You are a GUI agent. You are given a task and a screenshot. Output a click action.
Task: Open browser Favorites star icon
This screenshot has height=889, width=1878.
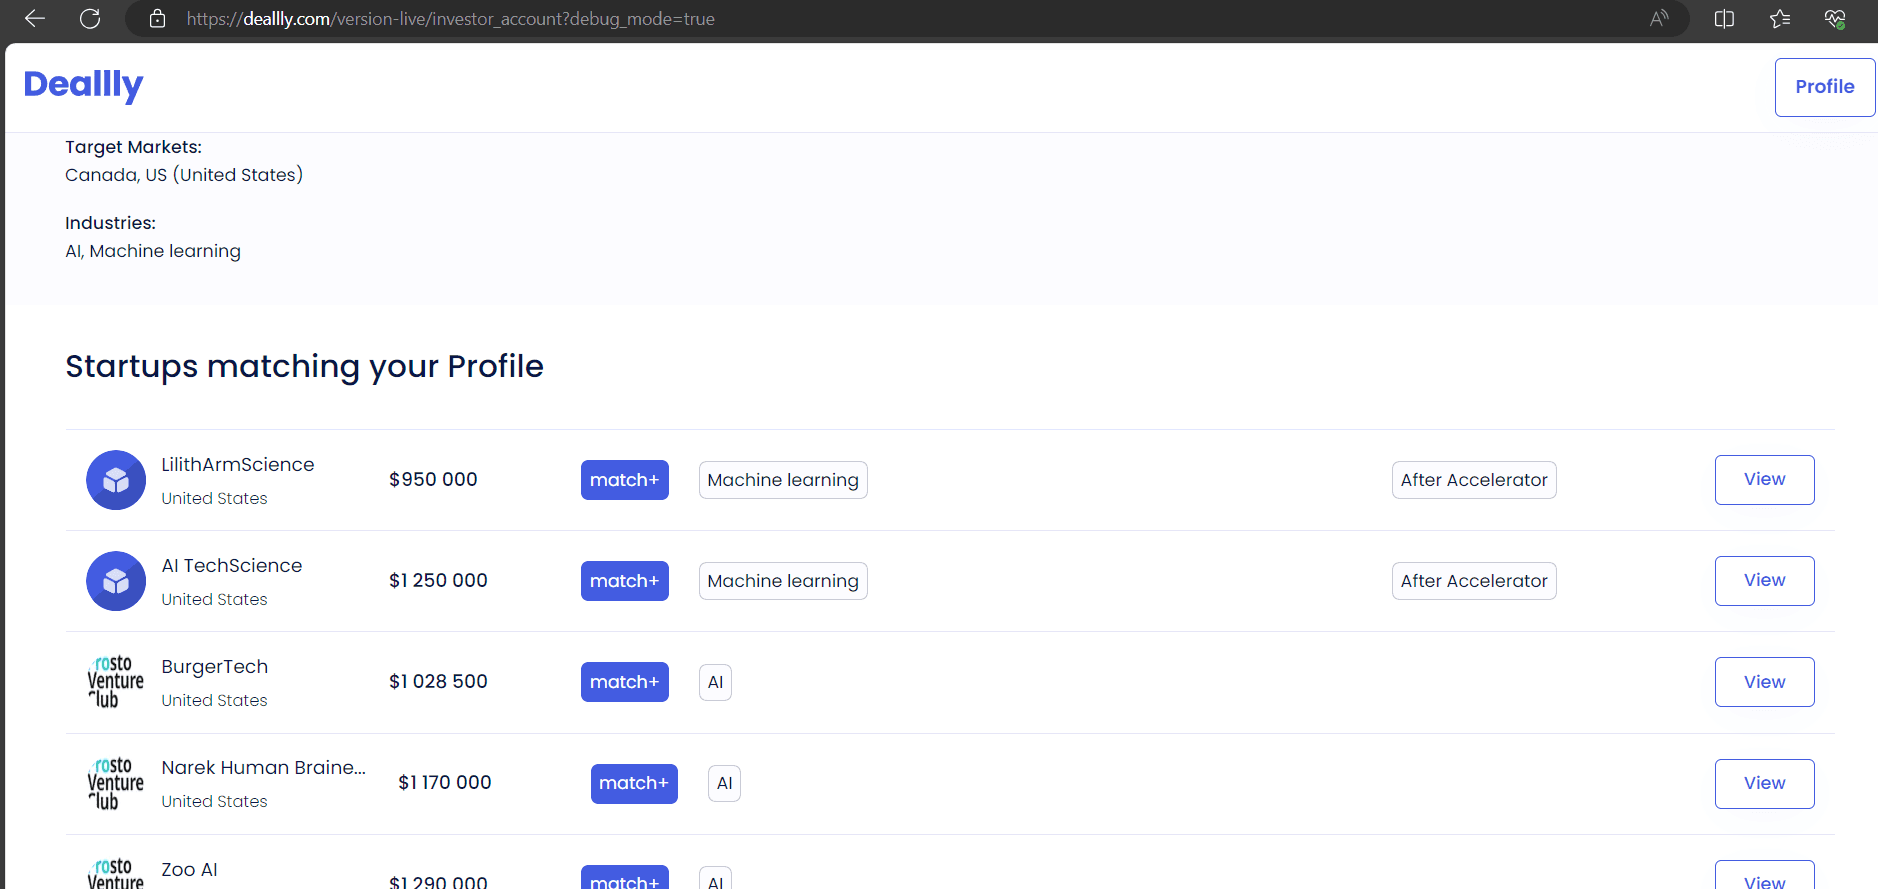click(1780, 18)
